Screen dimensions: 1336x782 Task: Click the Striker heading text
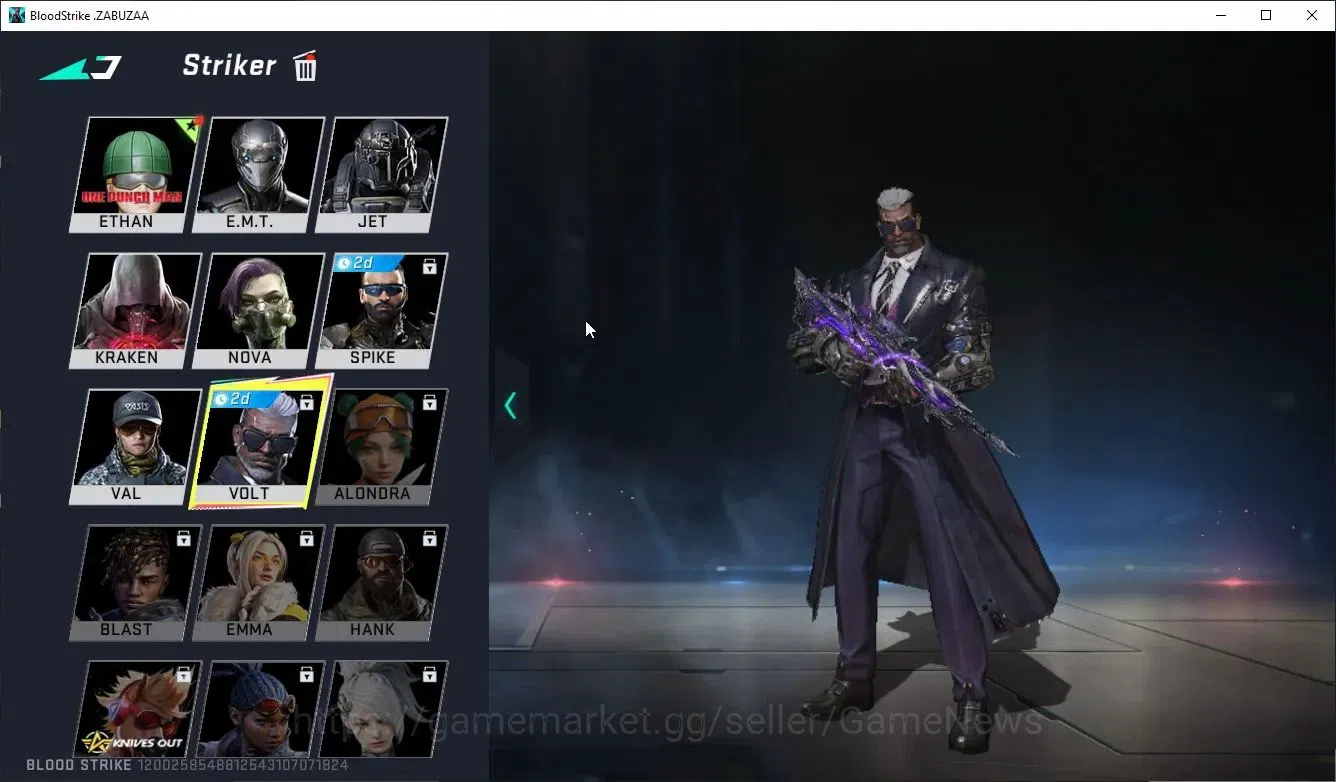click(229, 65)
